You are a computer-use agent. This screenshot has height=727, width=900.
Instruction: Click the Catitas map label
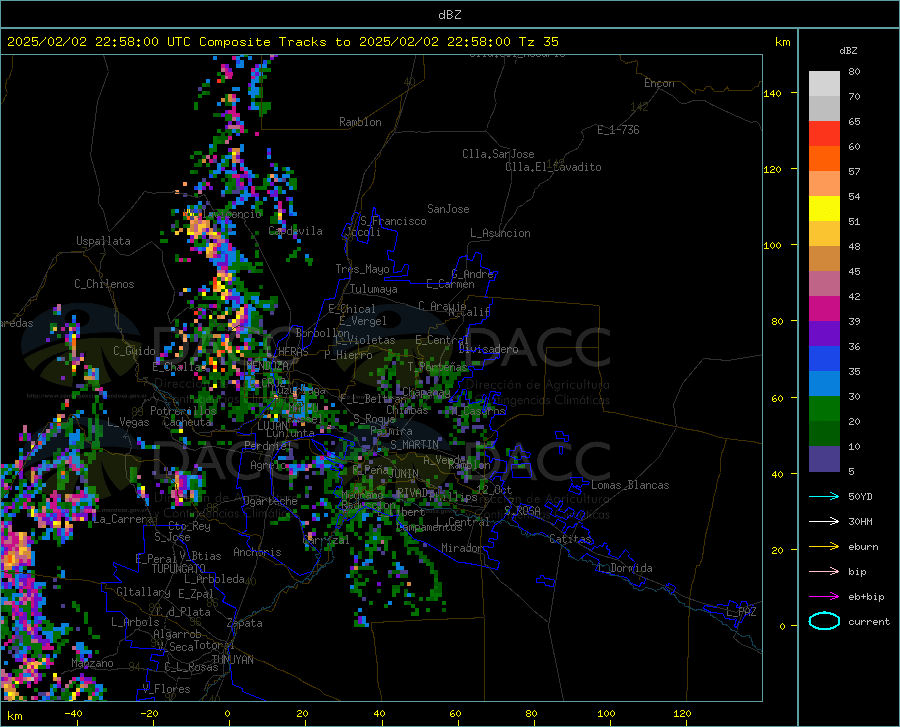click(570, 539)
